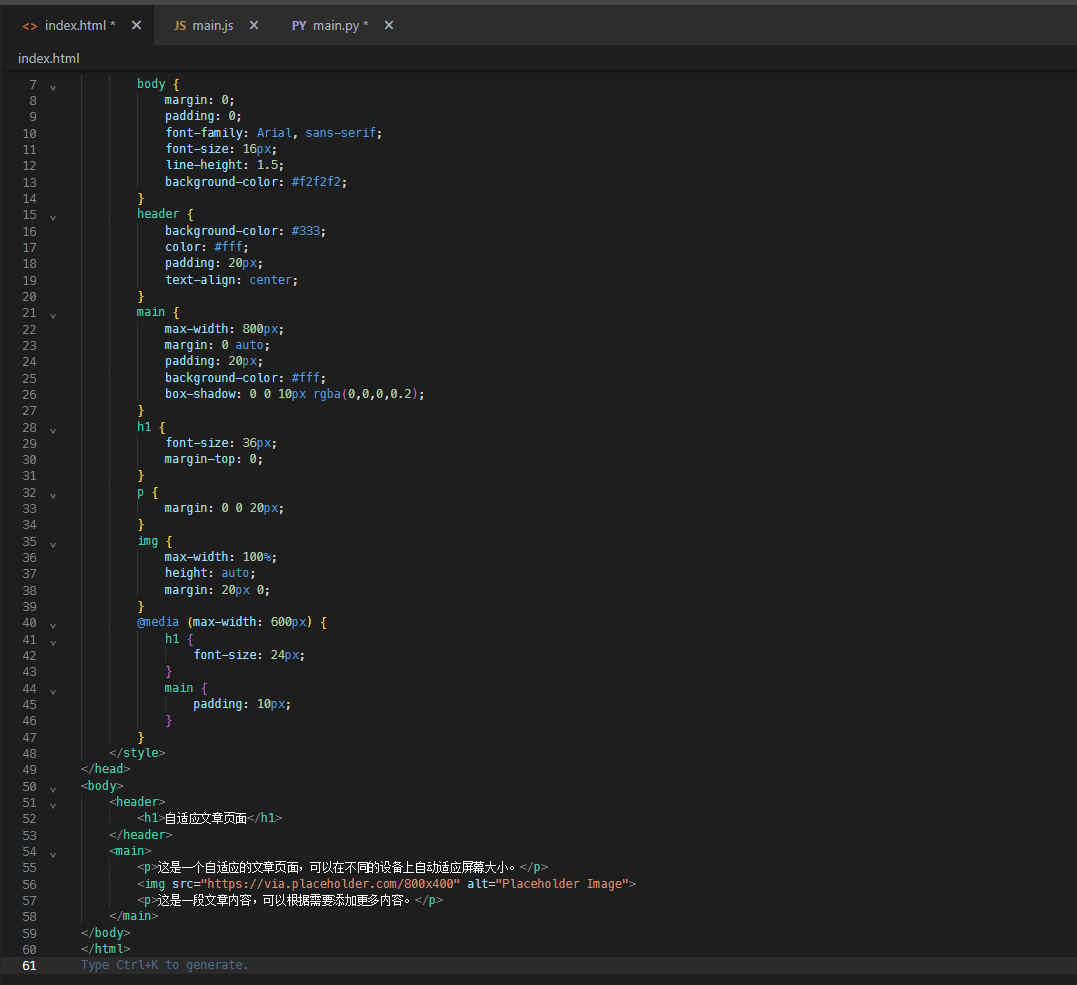The height and width of the screenshot is (985, 1077).
Task: Collapse the header tag at line 51
Action: pyautogui.click(x=53, y=806)
